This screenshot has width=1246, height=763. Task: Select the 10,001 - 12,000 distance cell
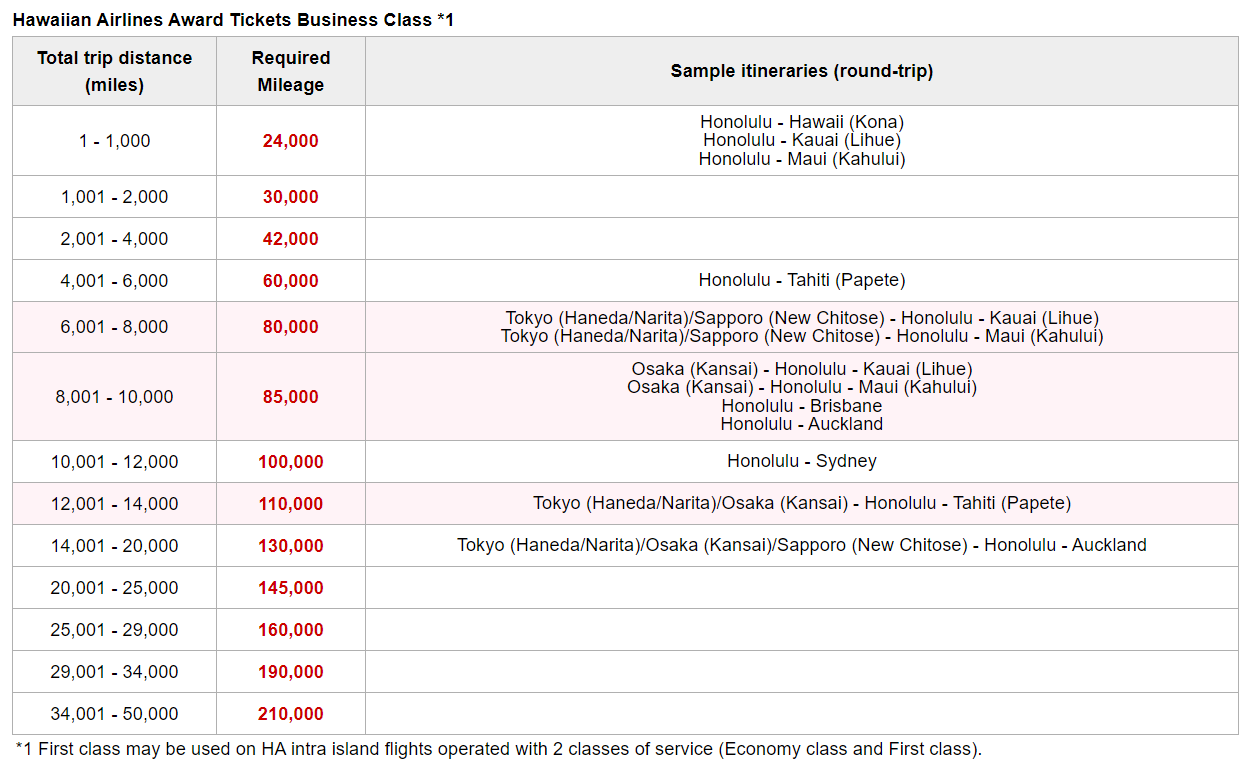pyautogui.click(x=113, y=461)
